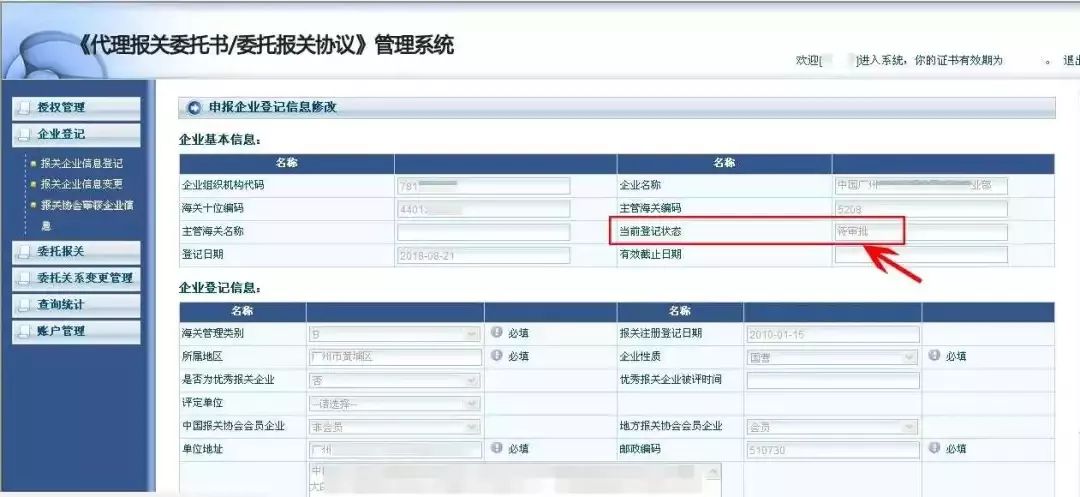
Task: Open the 委托报关 sidebar menu
Action: coord(75,251)
